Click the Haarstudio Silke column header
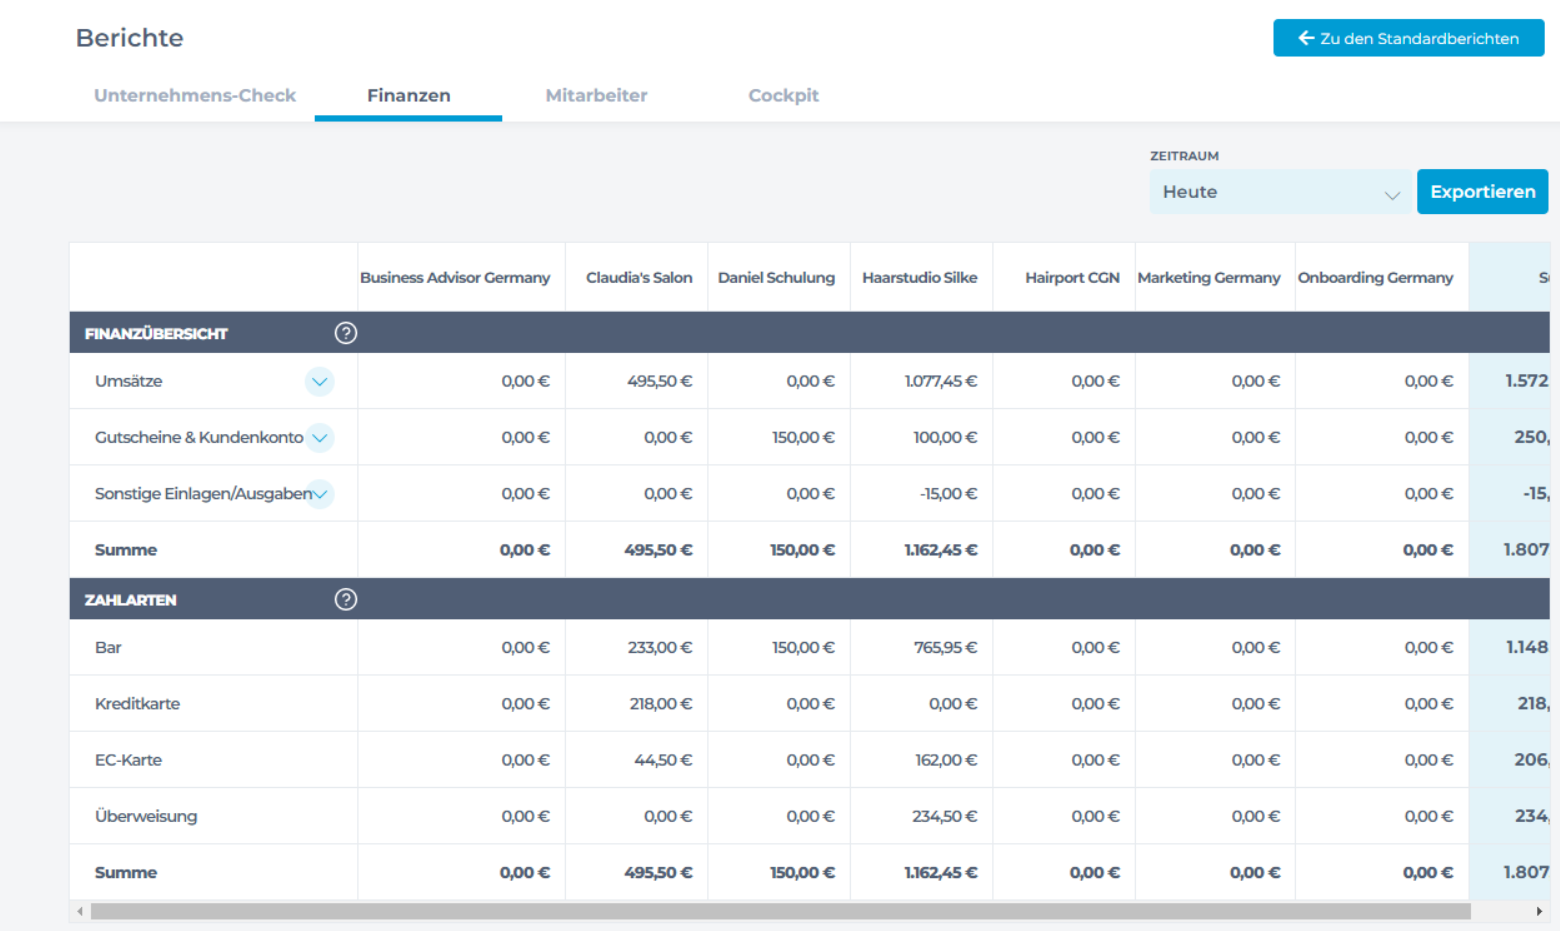1560x931 pixels. coord(920,278)
